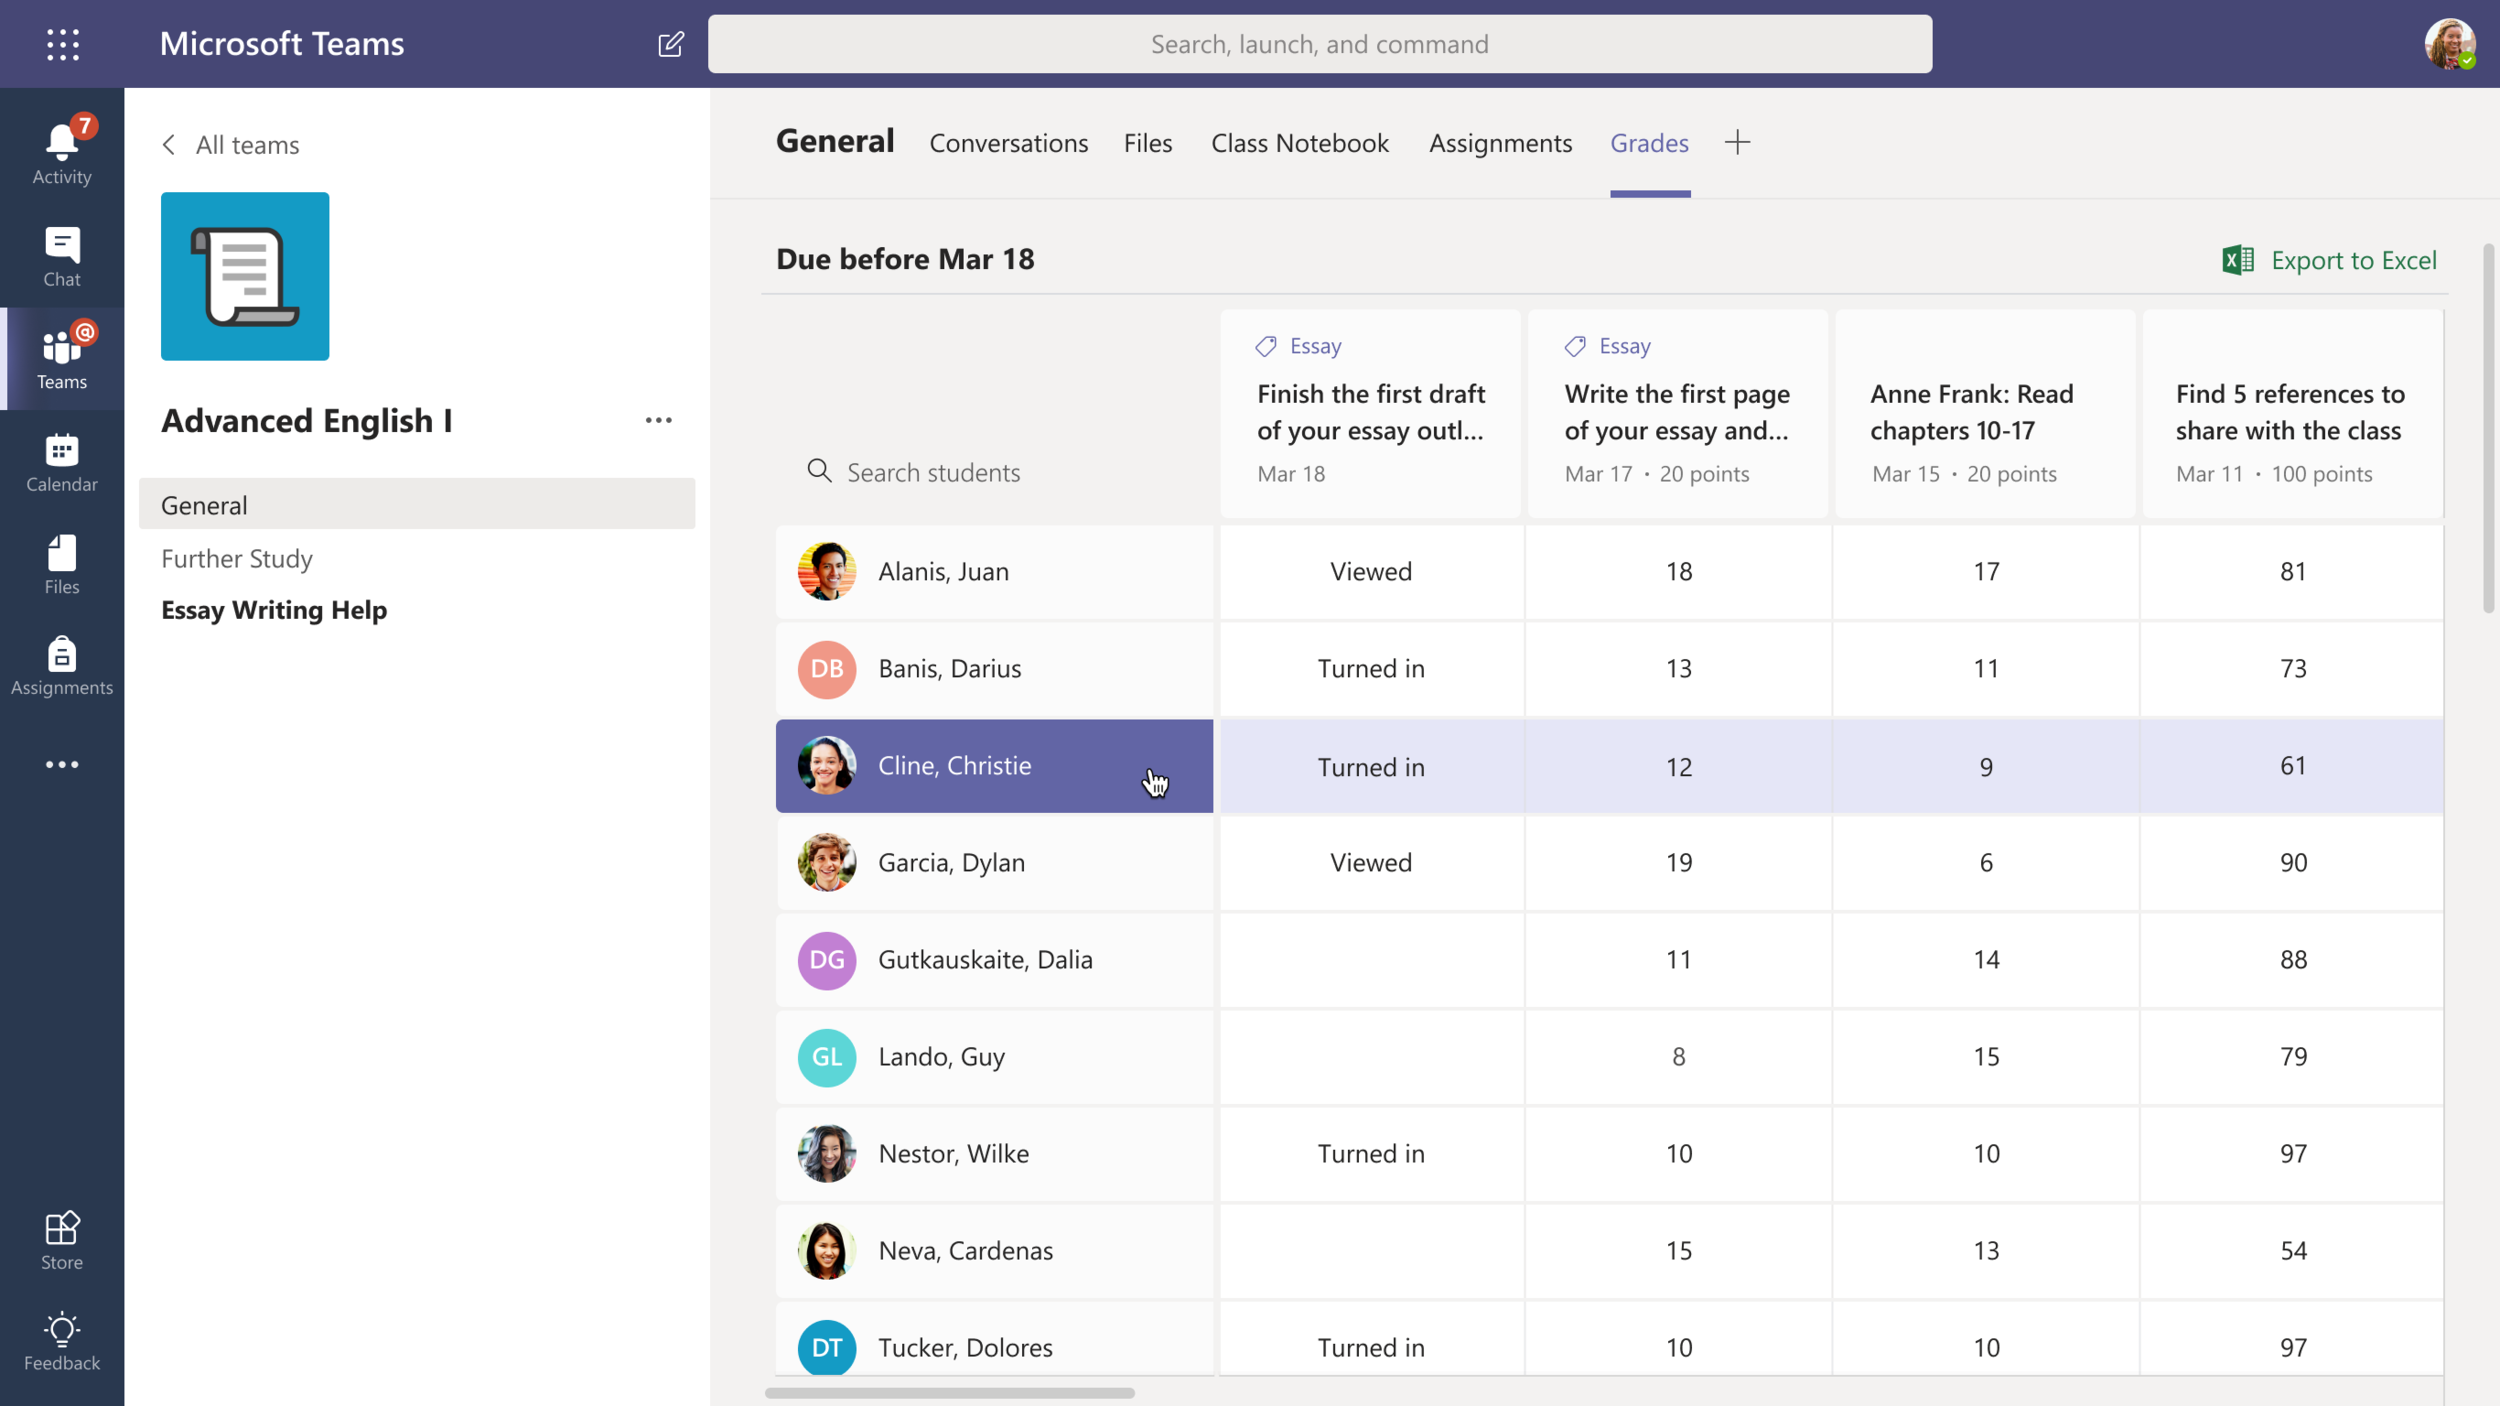This screenshot has height=1406, width=2500.
Task: Switch to the Assignments tab
Action: [x=1500, y=143]
